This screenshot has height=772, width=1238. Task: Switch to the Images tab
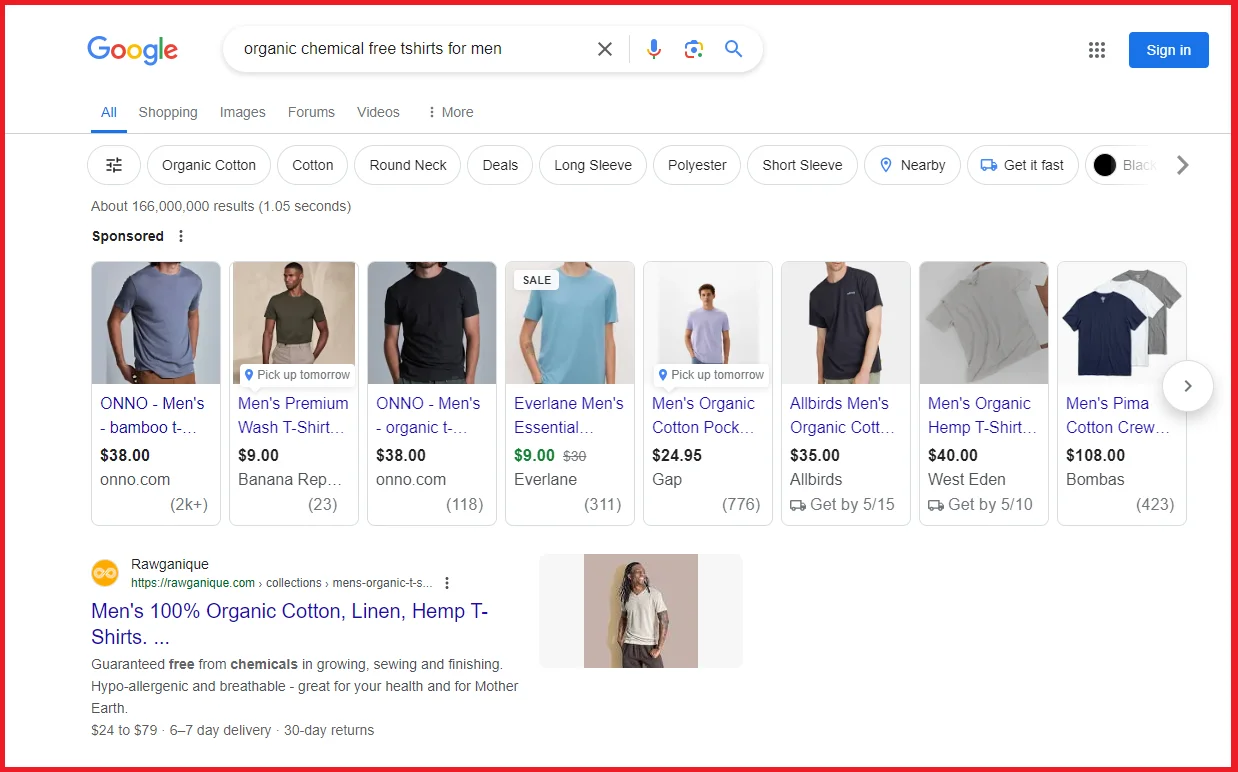(243, 112)
